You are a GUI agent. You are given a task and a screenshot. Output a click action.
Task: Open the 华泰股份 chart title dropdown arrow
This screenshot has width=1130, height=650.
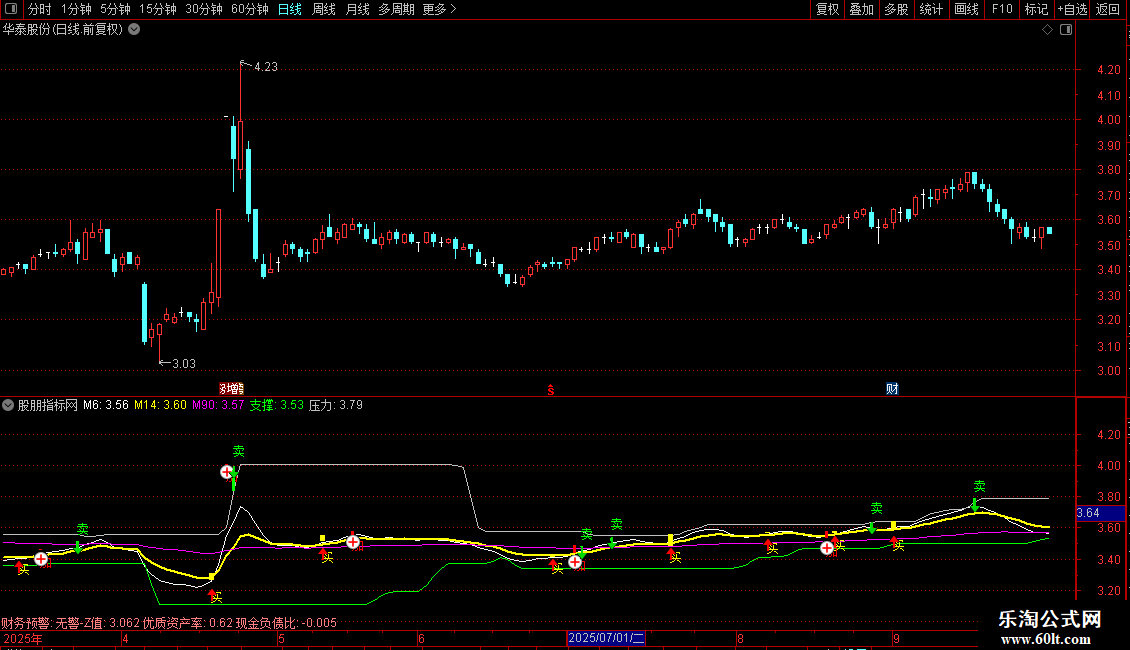click(x=134, y=30)
